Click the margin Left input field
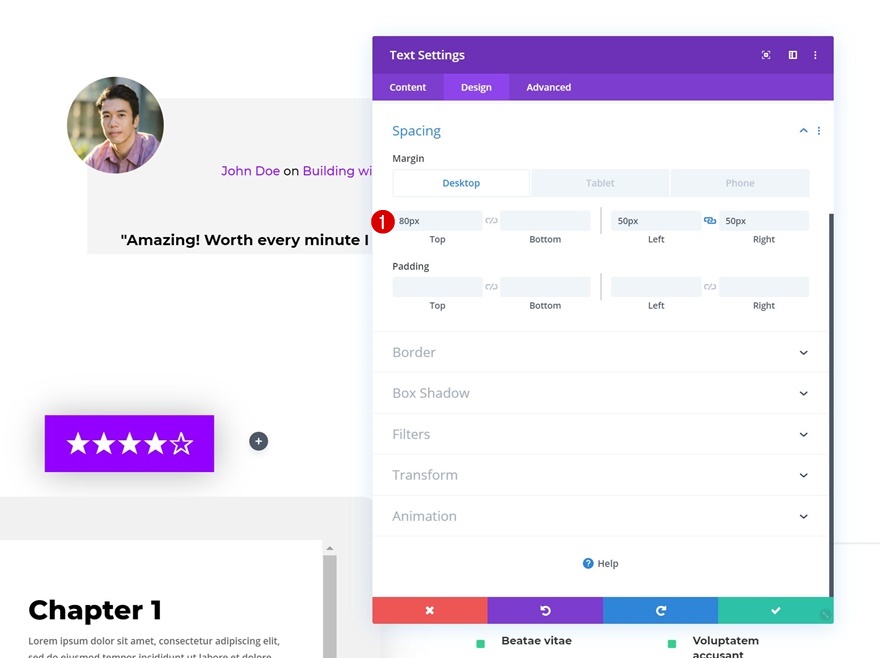This screenshot has height=658, width=880. point(656,221)
